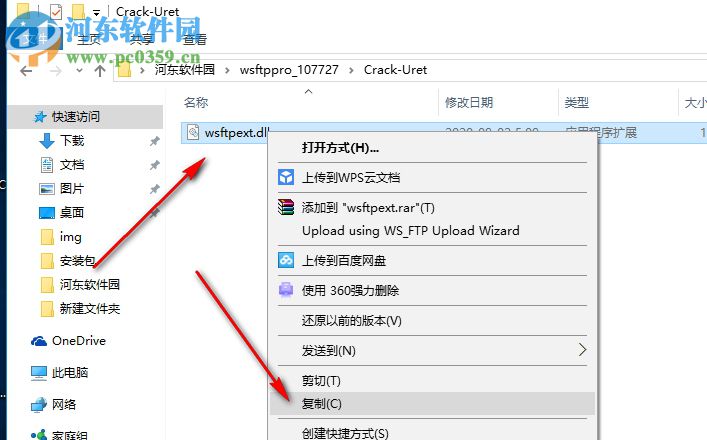The image size is (707, 440).
Task: Expand chevron after 河东软件园 breadcrumb
Action: point(227,70)
